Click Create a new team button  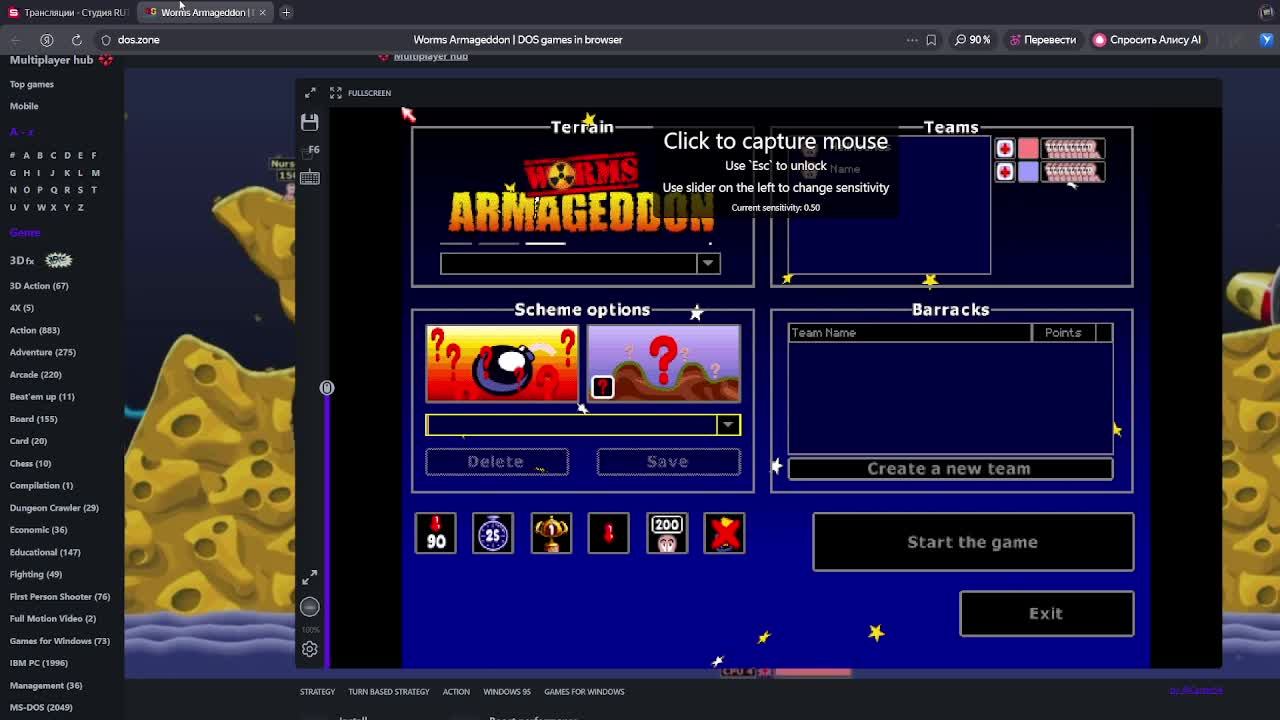(950, 469)
